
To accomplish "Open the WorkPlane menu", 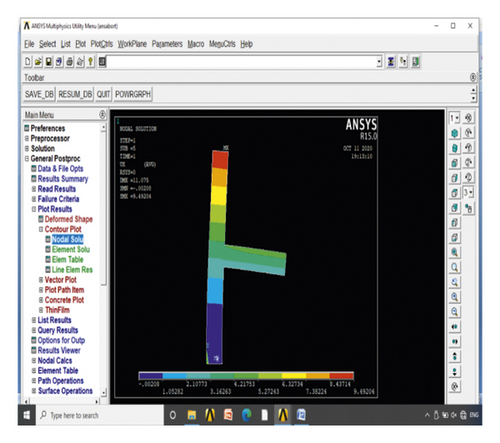I will pyautogui.click(x=132, y=44).
